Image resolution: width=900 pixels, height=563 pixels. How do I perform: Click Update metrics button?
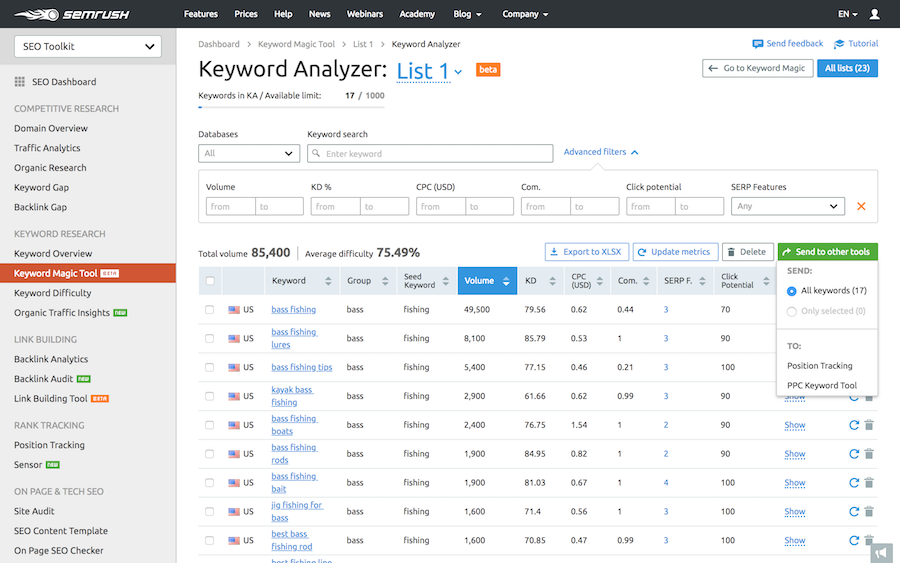pos(676,252)
